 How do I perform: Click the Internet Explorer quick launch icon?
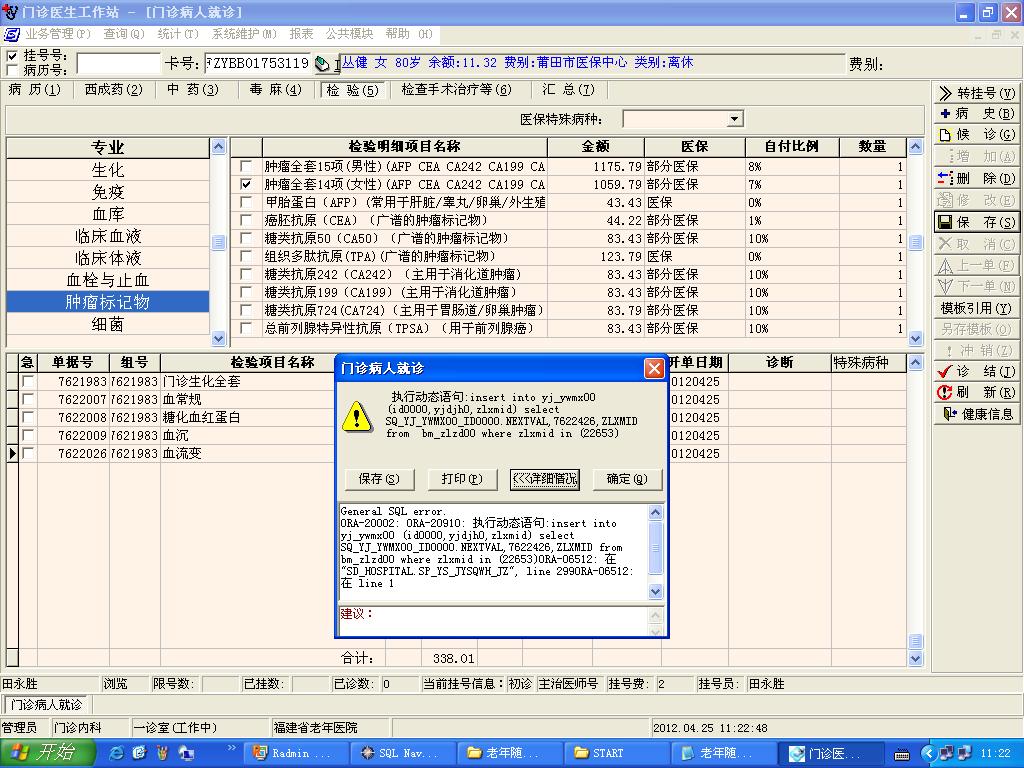pos(116,753)
